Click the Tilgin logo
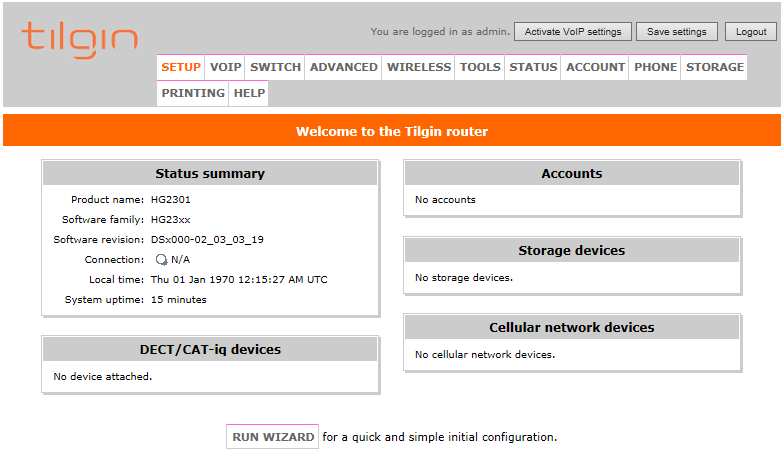This screenshot has width=784, height=451. tap(80, 40)
